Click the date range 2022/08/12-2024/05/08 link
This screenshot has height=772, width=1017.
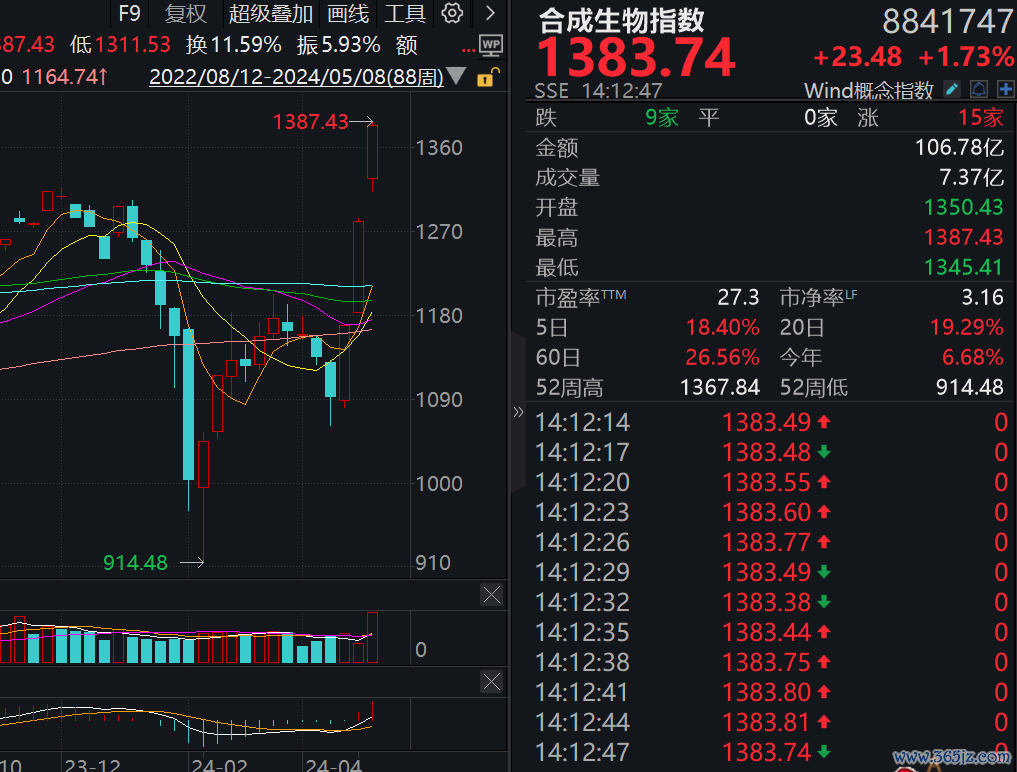pyautogui.click(x=296, y=77)
